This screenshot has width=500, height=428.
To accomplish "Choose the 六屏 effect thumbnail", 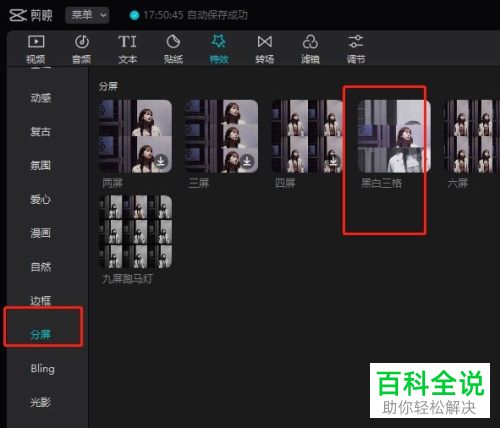I will point(472,136).
